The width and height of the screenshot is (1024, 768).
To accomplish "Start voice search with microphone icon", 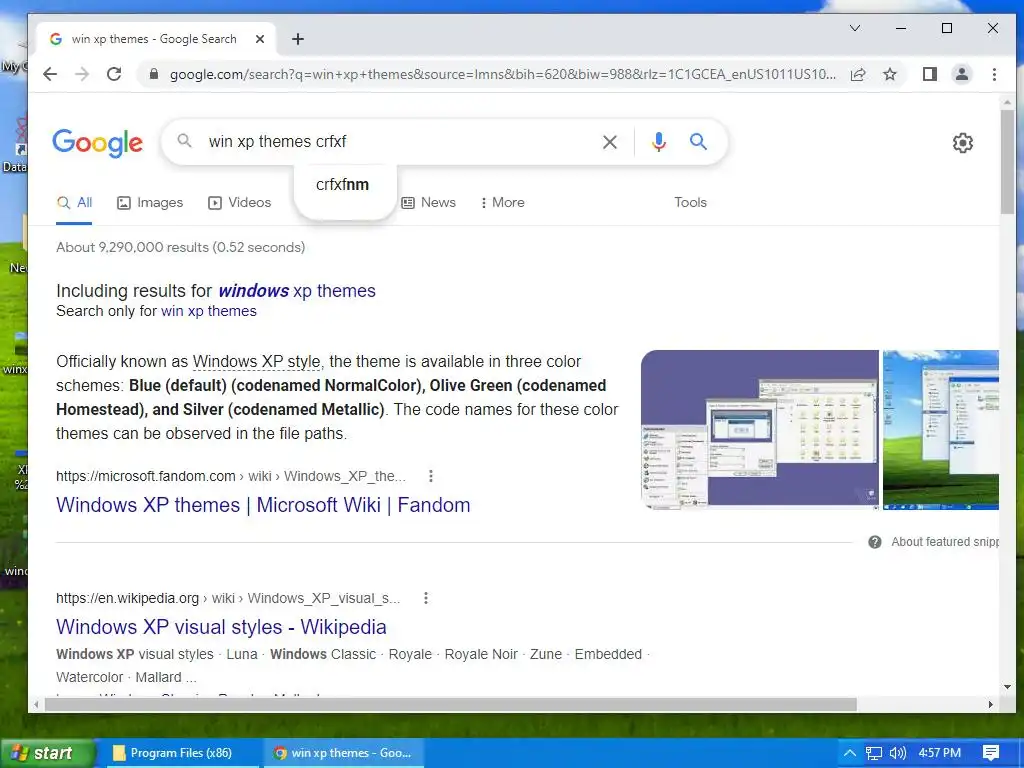I will click(659, 142).
